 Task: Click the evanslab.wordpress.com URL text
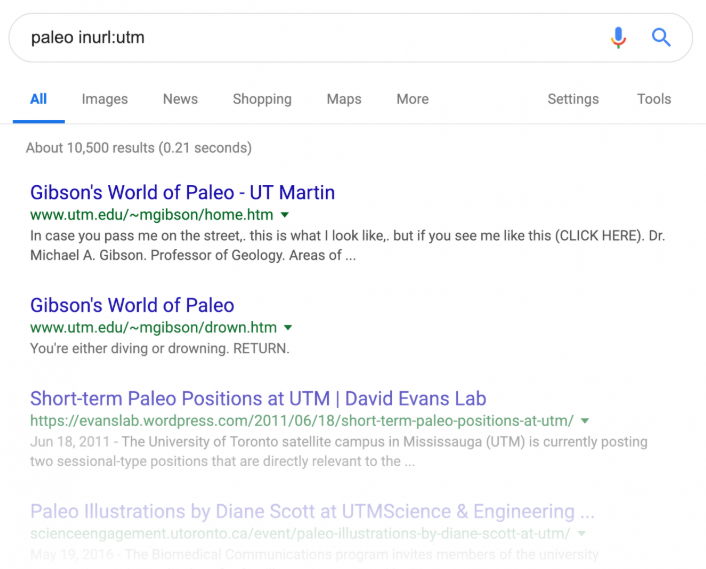point(302,420)
